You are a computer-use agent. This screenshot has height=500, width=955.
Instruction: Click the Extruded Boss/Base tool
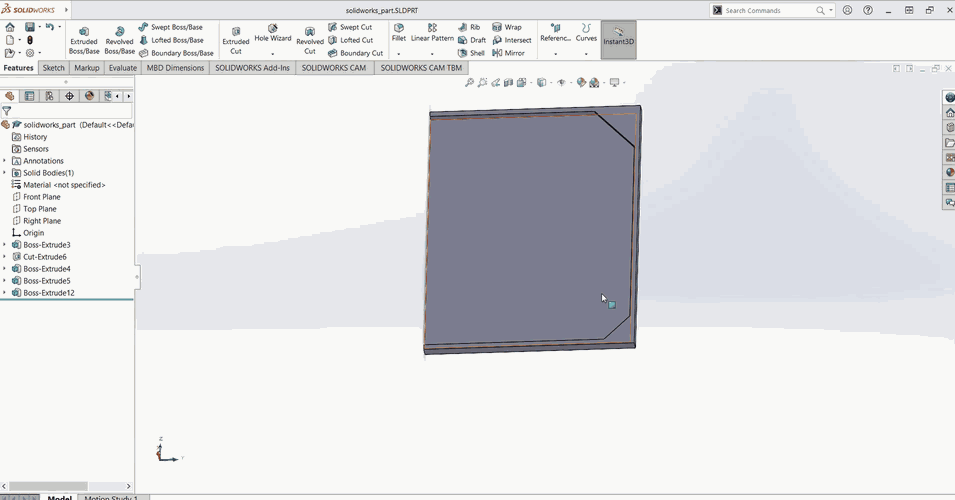[x=84, y=40]
